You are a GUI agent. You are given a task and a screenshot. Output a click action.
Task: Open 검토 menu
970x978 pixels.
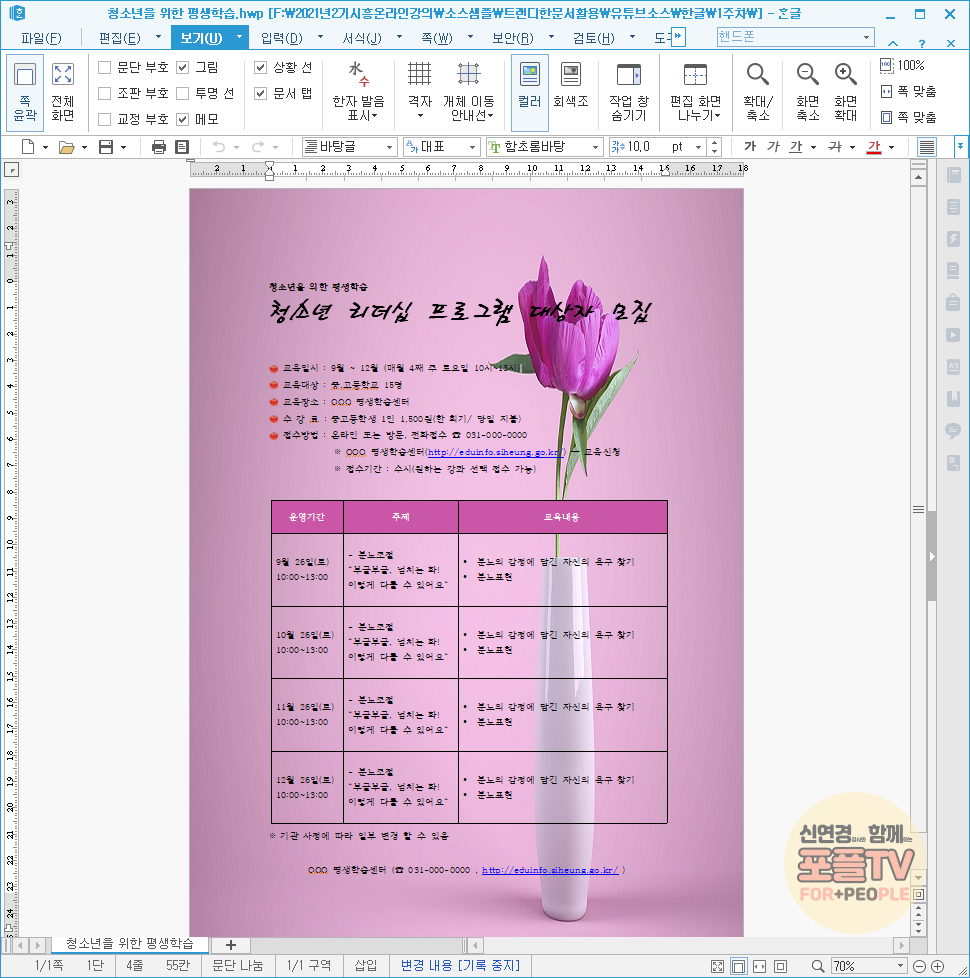594,38
